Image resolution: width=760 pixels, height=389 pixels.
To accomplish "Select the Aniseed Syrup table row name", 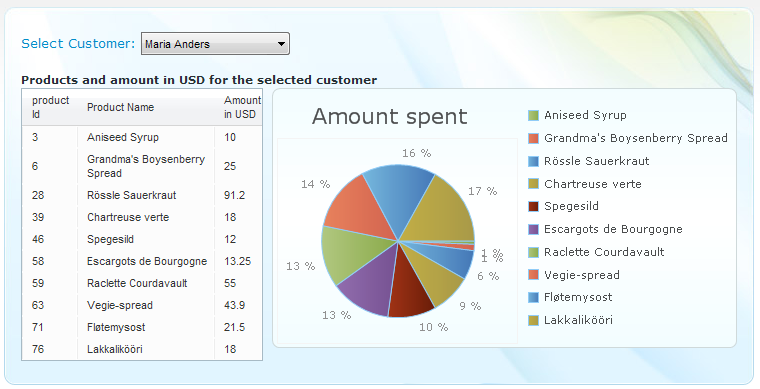I will point(123,137).
